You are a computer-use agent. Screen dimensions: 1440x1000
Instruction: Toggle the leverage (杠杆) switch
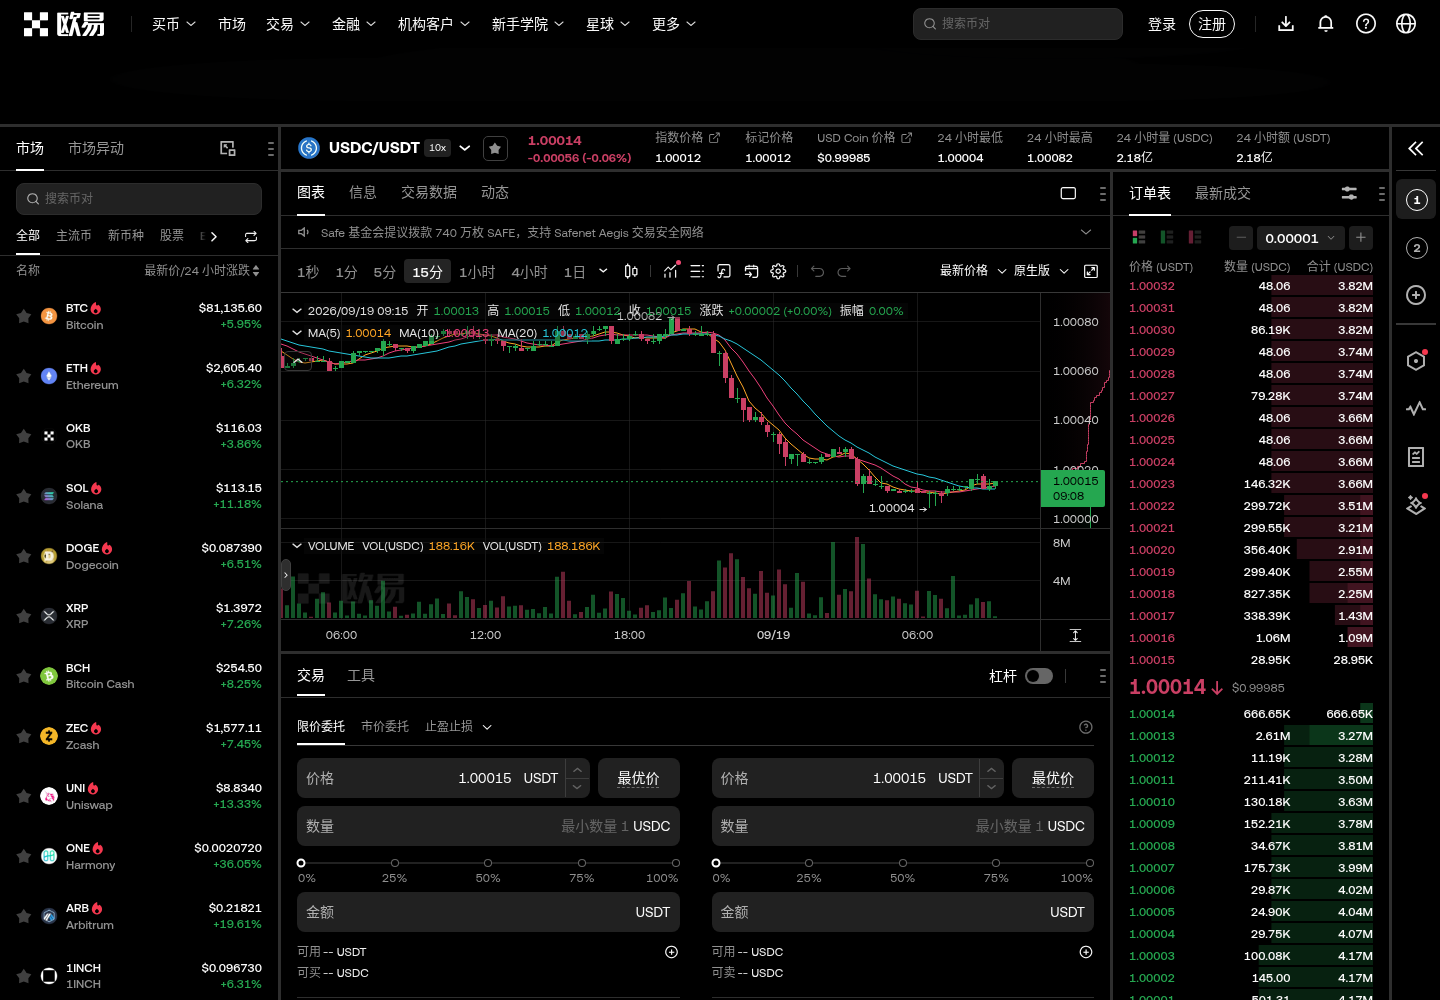click(x=1039, y=676)
